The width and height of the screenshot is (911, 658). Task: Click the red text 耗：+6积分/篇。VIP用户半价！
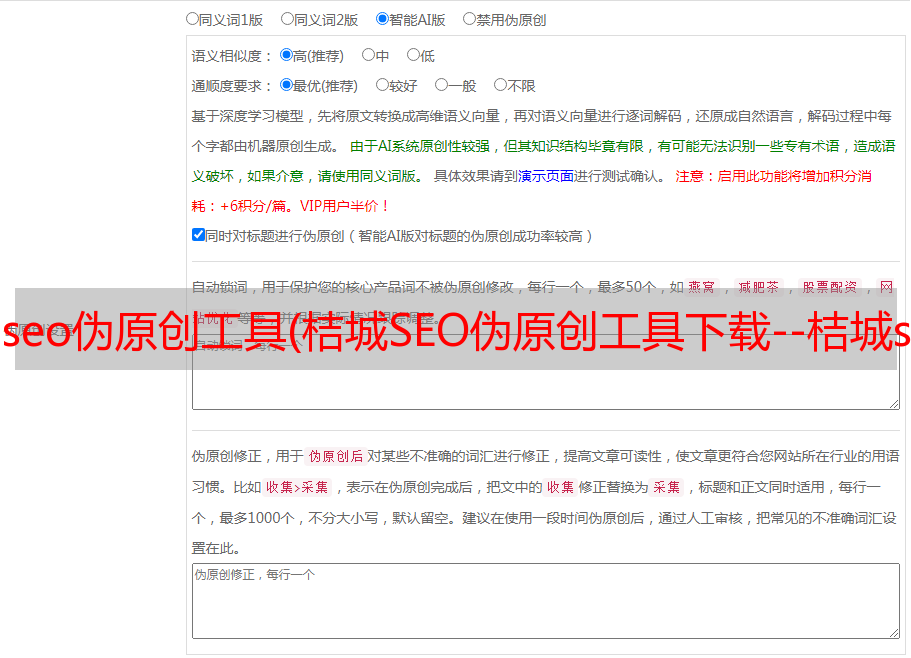point(290,206)
